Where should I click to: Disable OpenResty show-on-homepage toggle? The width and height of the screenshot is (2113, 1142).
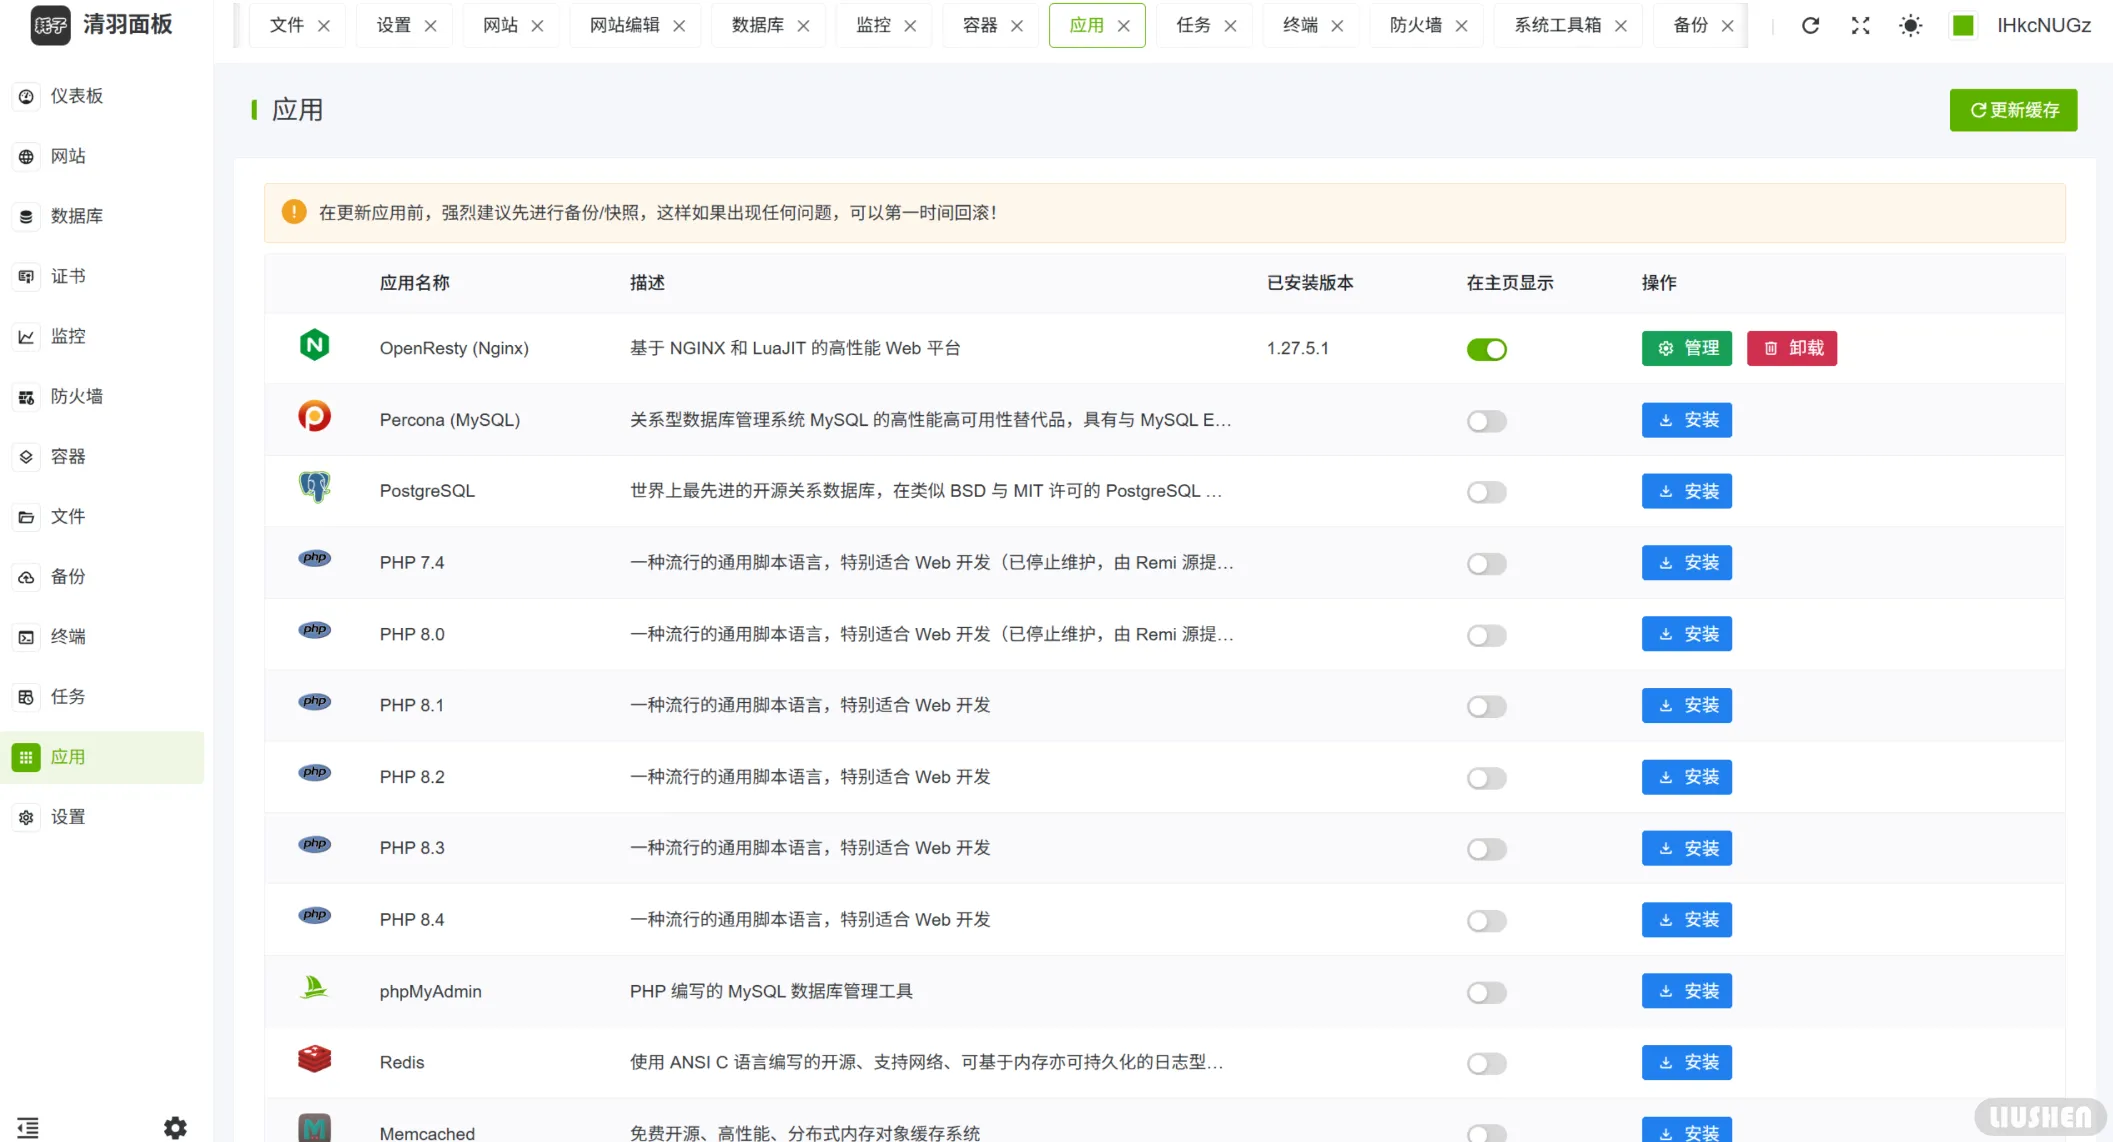(1486, 349)
